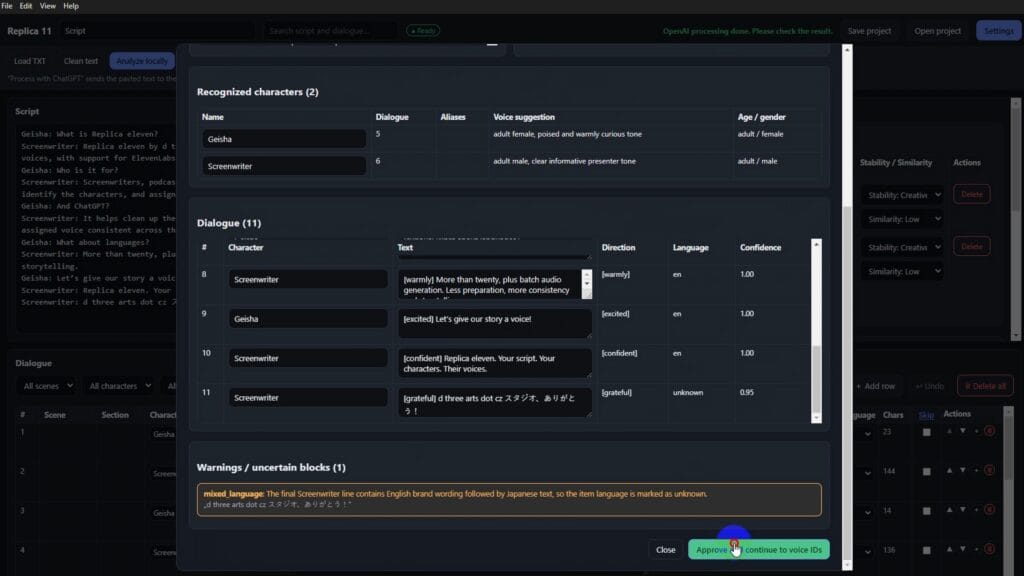
Task: Move the 14-chars dialogue row down
Action: click(x=963, y=510)
